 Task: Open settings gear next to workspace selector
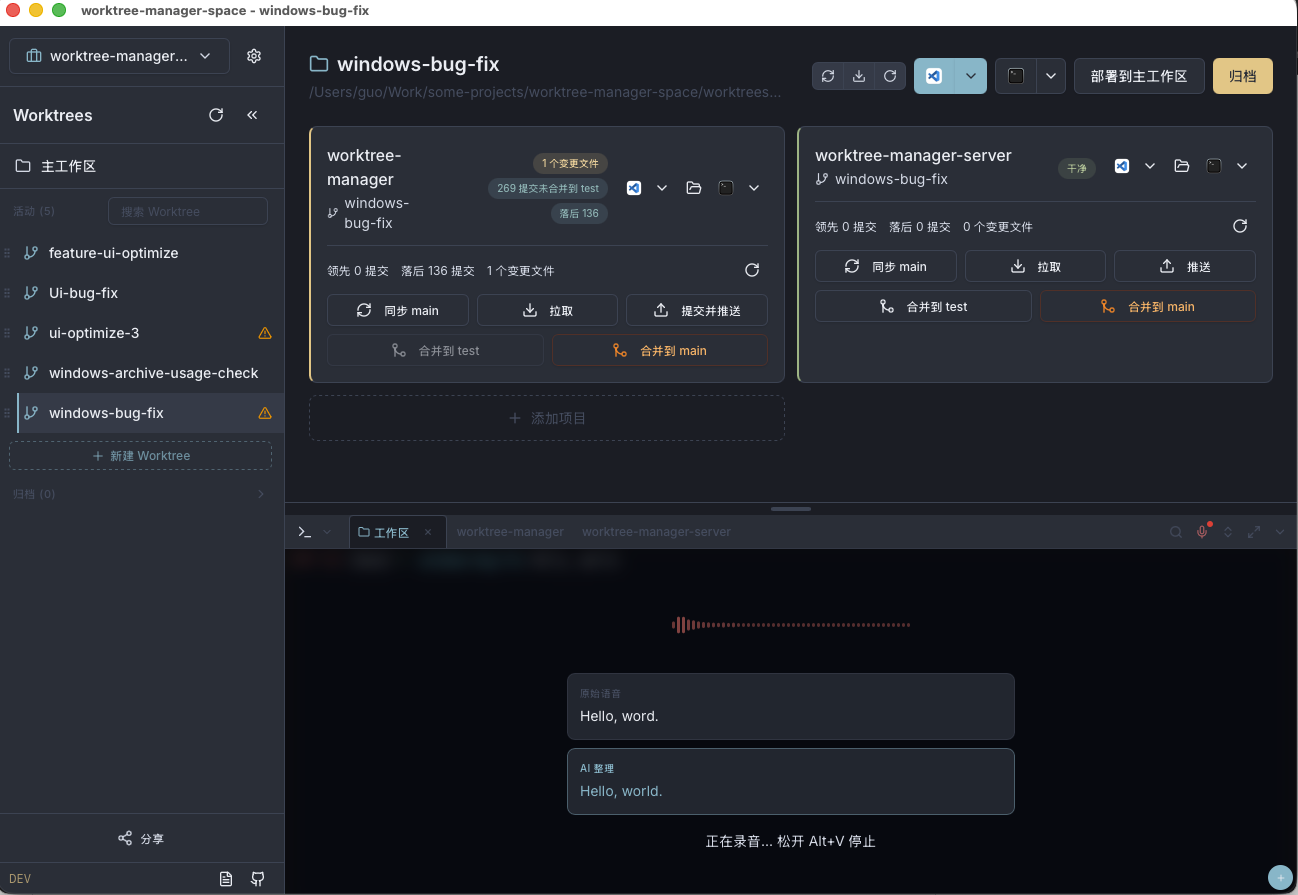(254, 56)
